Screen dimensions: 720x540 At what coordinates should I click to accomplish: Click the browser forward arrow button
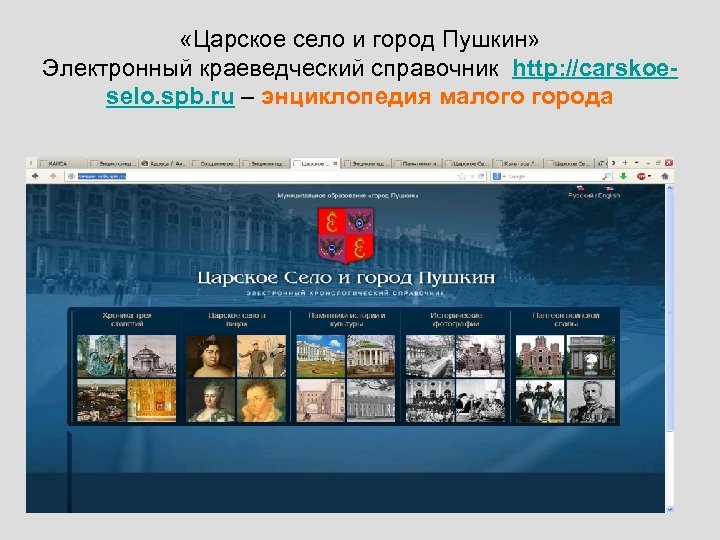pyautogui.click(x=52, y=176)
